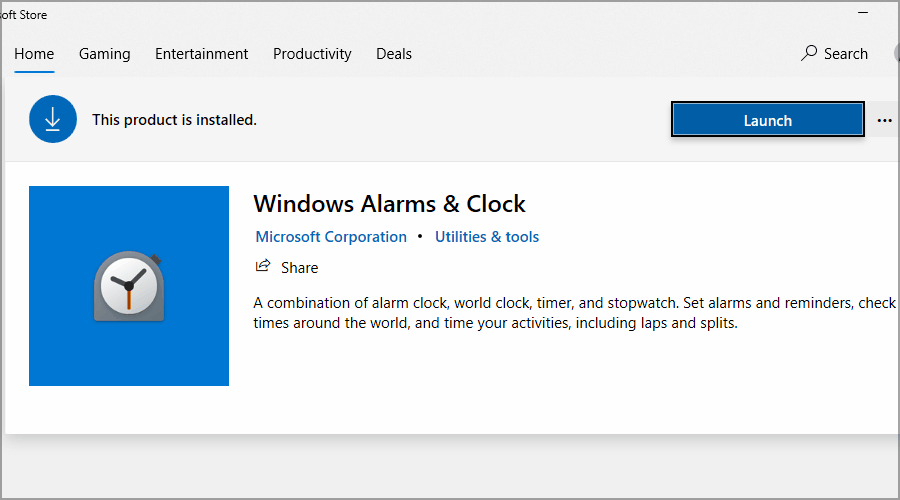Image resolution: width=900 pixels, height=500 pixels.
Task: Launch the Windows Alarms & Clock app
Action: 767,120
